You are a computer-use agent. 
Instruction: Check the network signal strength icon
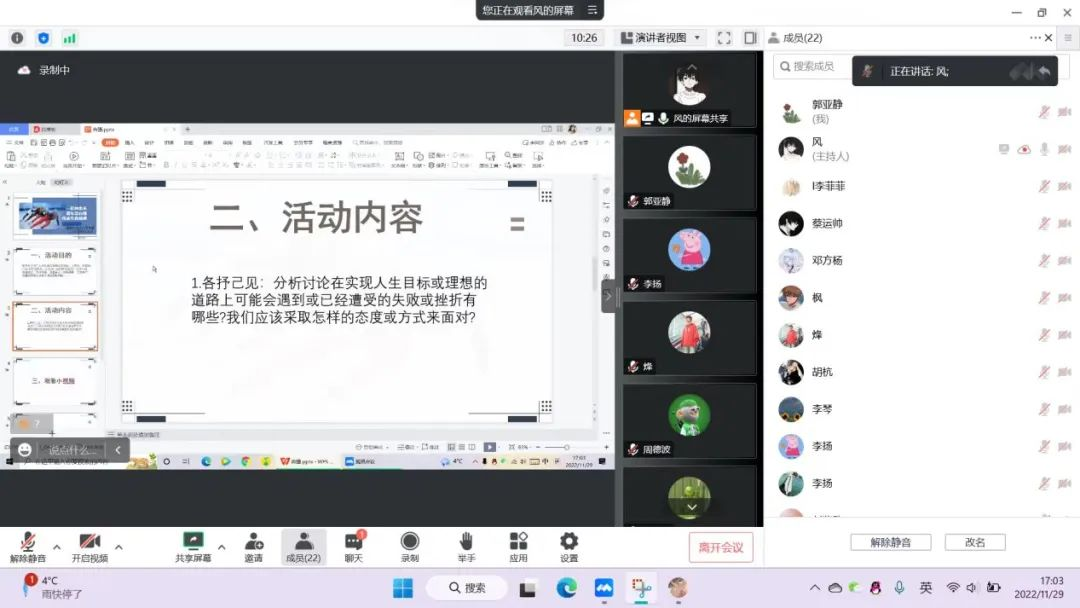pos(69,38)
